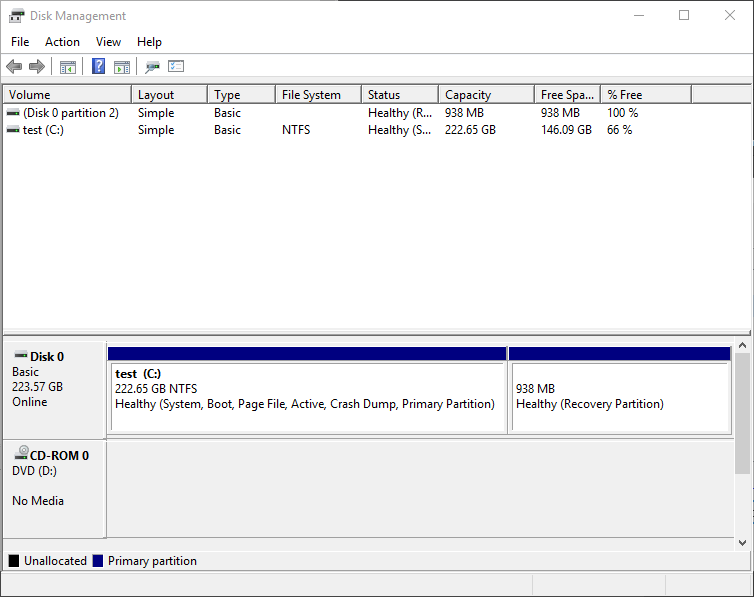Click the Back arrow toolbar icon
The image size is (754, 597).
click(x=14, y=67)
